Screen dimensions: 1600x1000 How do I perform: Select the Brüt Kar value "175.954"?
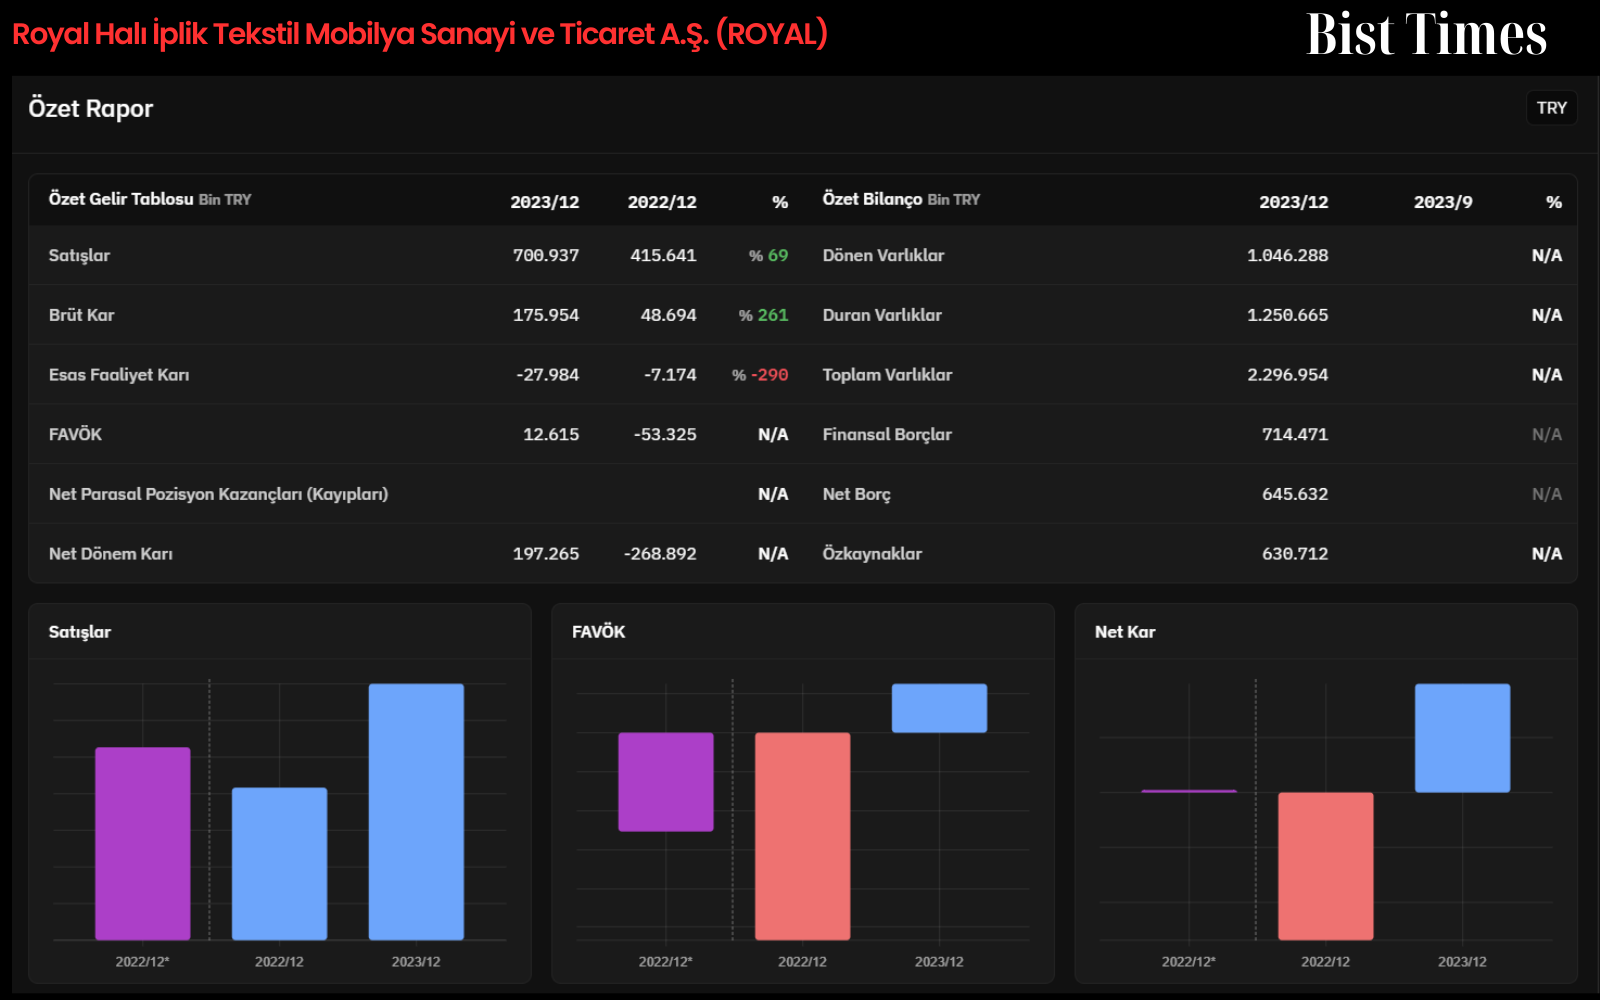546,315
